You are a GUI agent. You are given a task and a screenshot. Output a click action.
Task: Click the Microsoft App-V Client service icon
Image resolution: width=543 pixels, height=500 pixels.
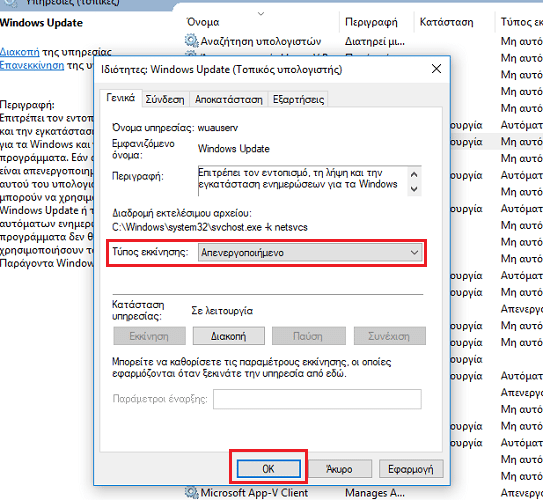192,492
